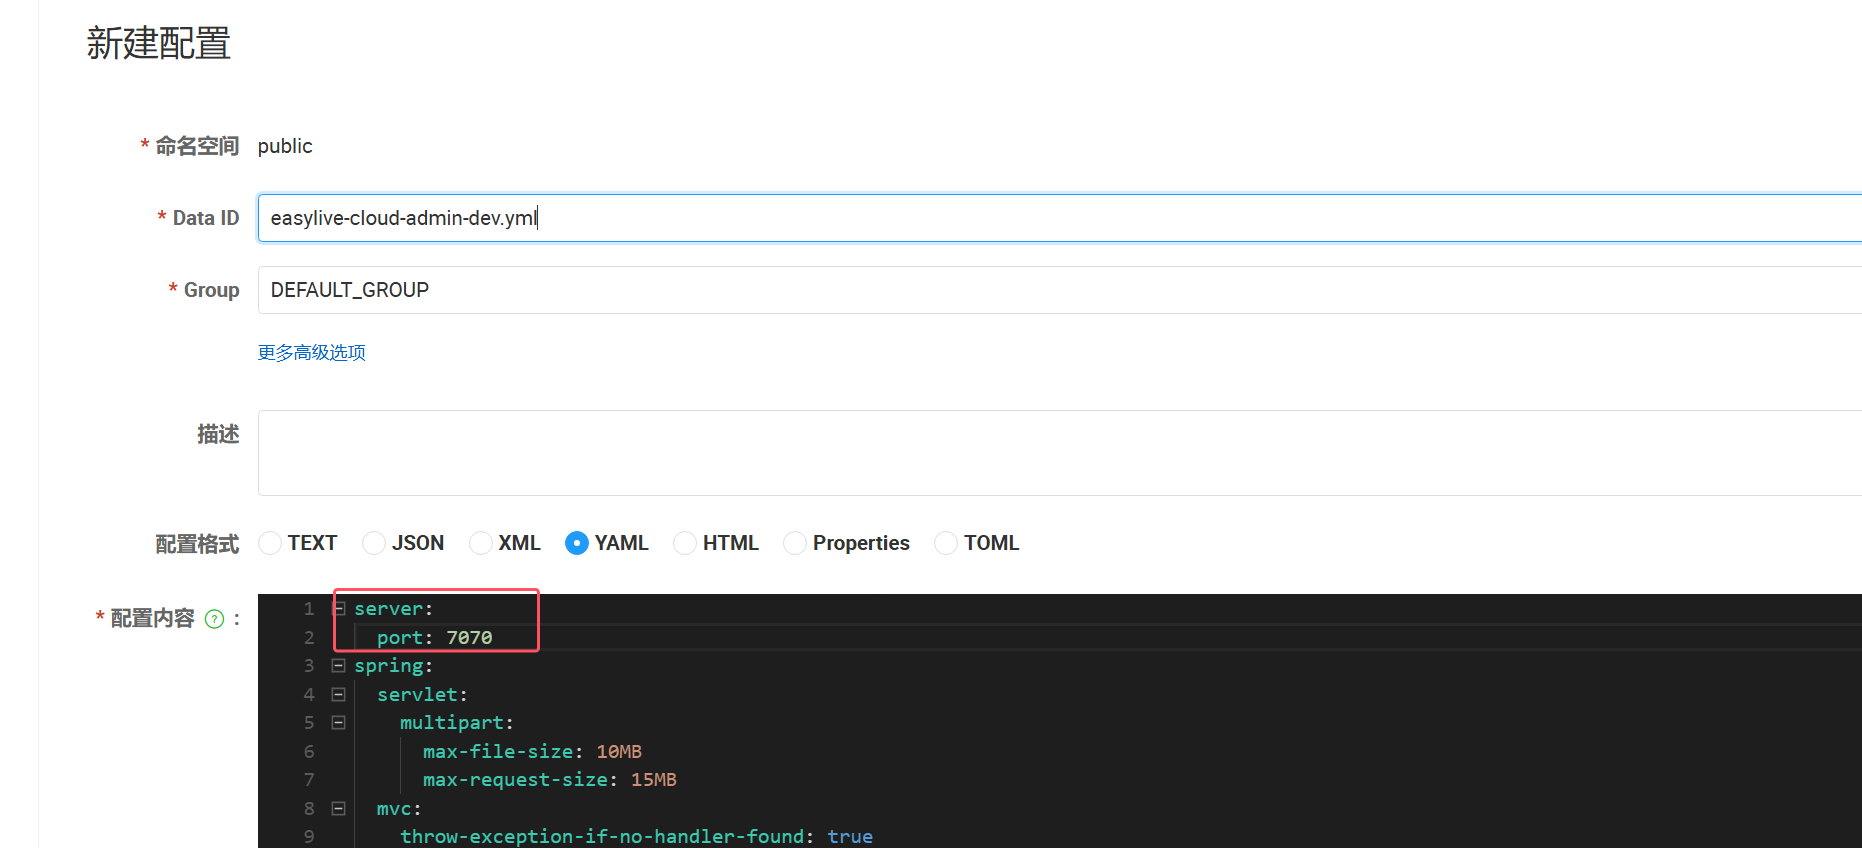Click line number 7 in editor gutter
The image size is (1862, 848).
coord(309,780)
